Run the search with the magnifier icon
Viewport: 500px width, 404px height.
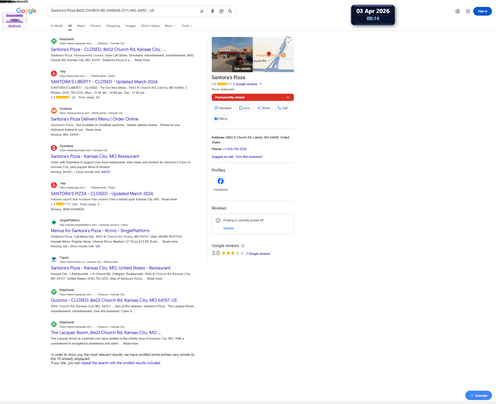(x=230, y=11)
